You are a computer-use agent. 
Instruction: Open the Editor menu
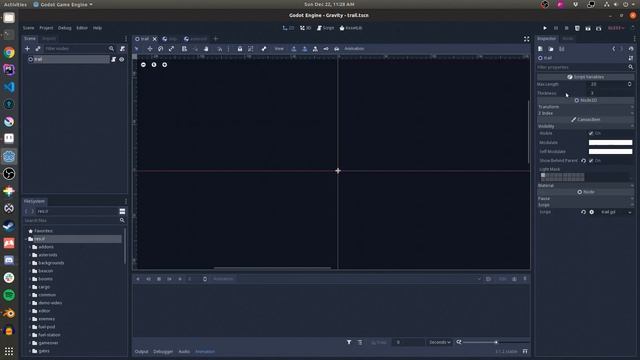coord(82,28)
